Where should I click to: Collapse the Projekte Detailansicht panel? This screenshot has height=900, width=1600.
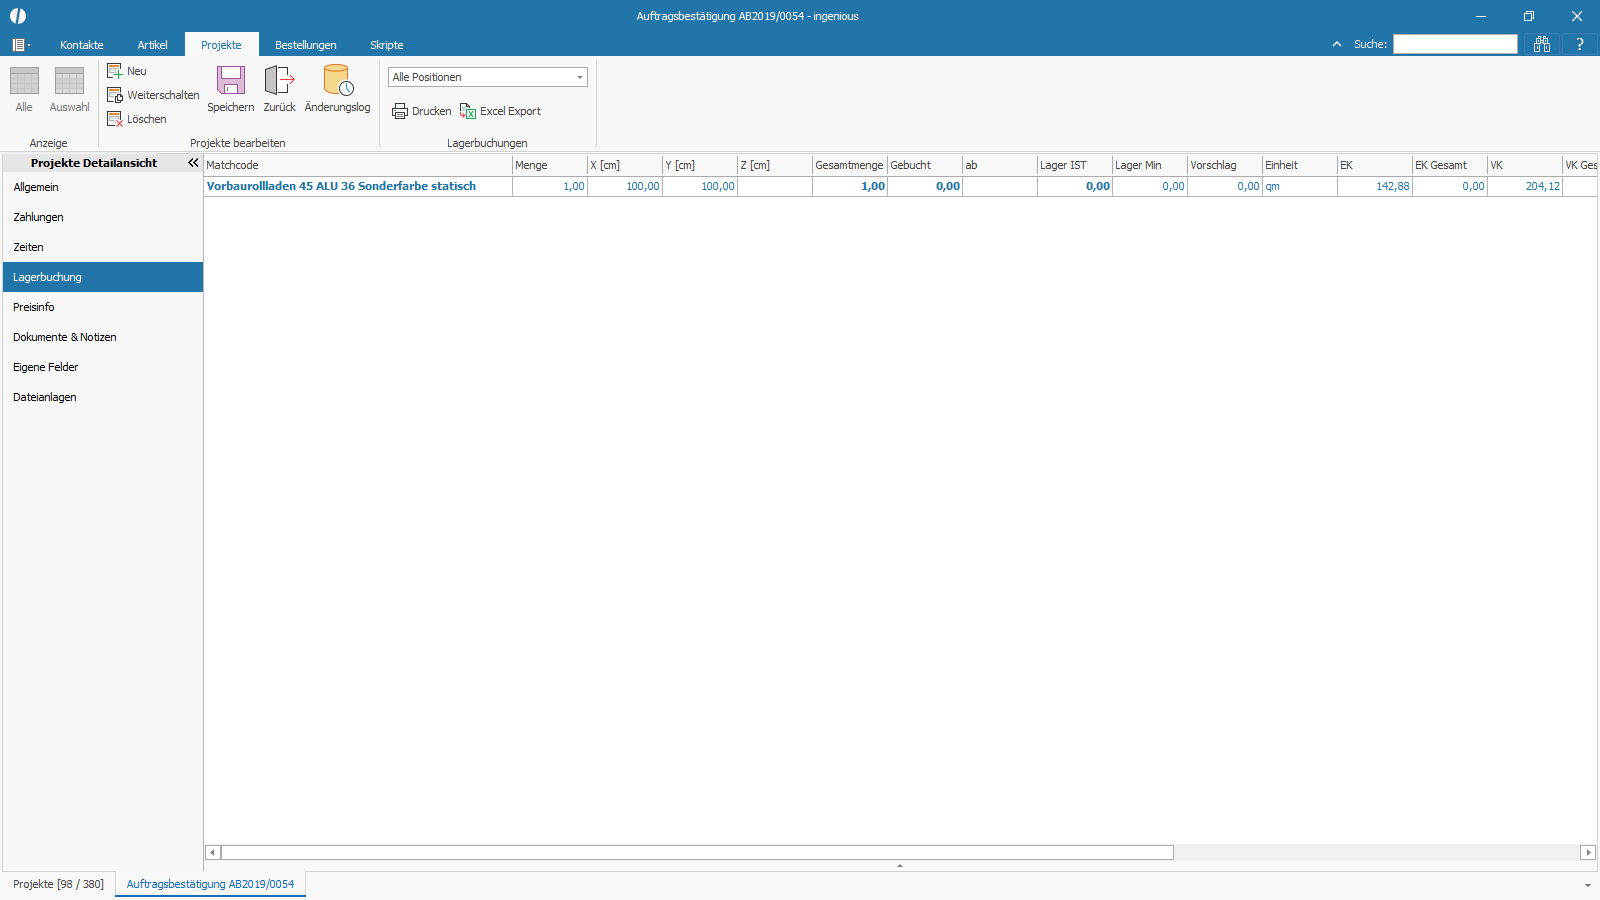[193, 162]
